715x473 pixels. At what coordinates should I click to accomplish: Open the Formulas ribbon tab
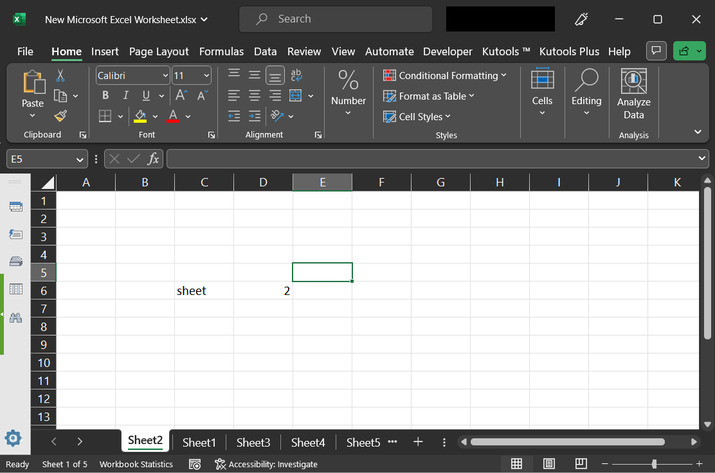(221, 51)
